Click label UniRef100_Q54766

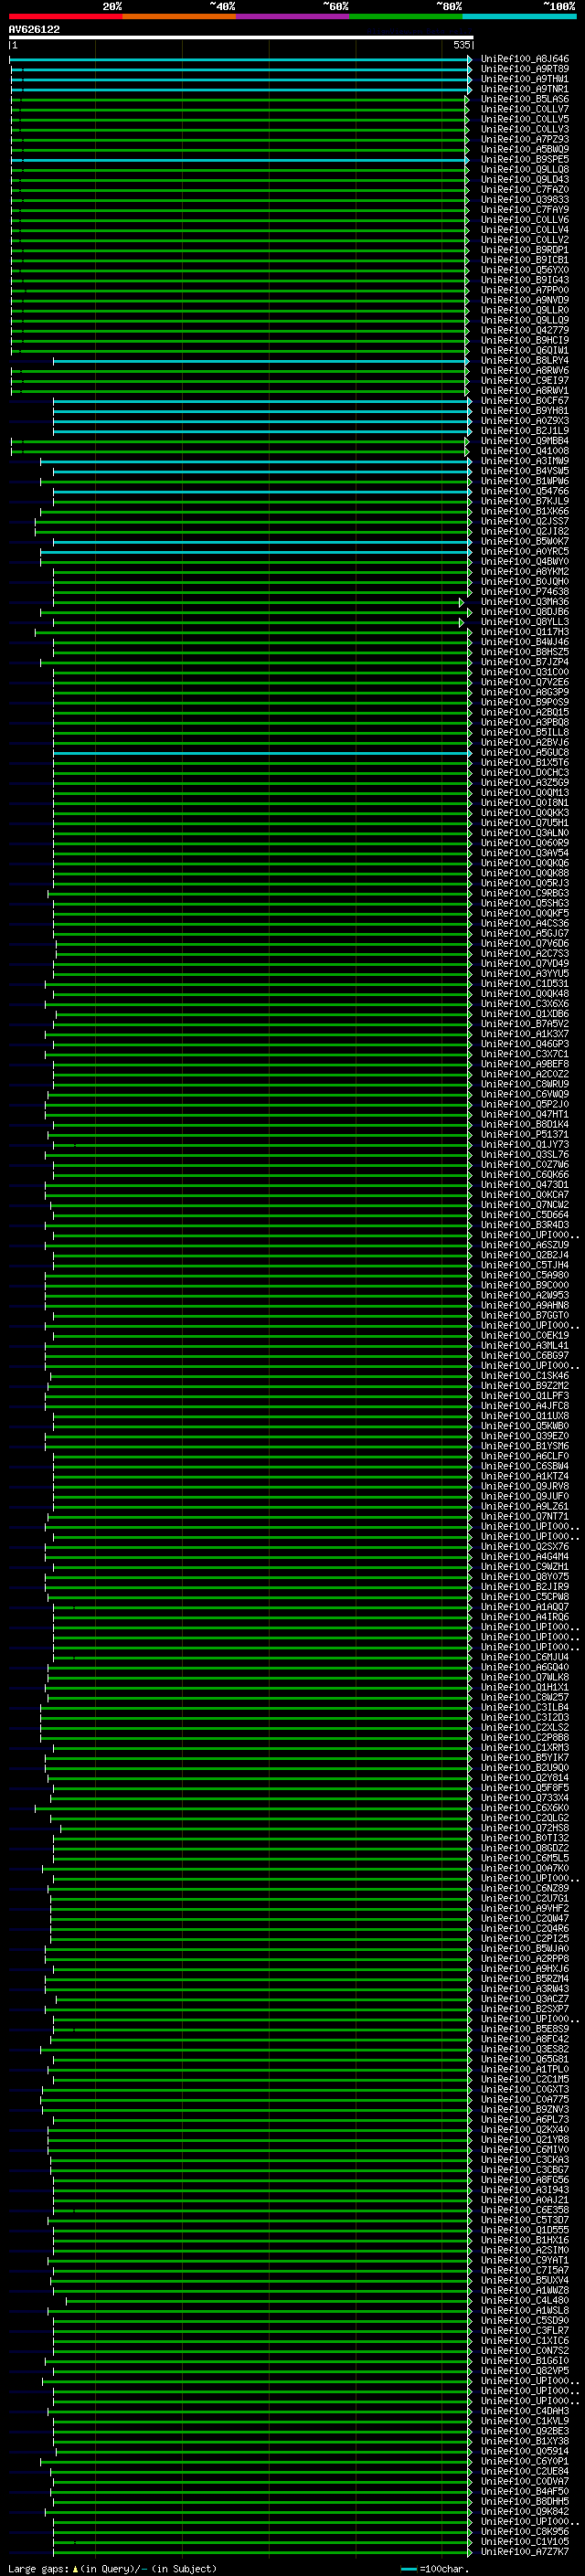click(x=525, y=491)
